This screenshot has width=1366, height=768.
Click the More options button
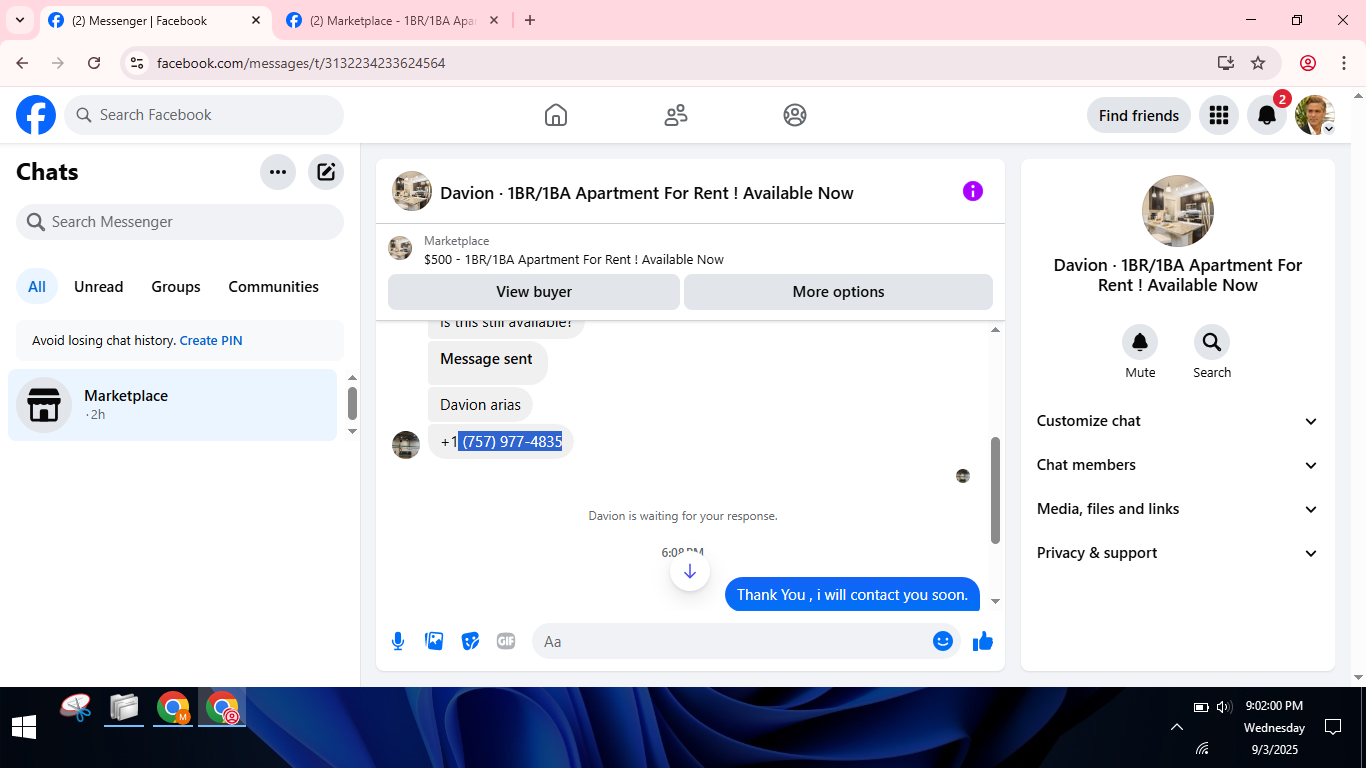coord(839,292)
